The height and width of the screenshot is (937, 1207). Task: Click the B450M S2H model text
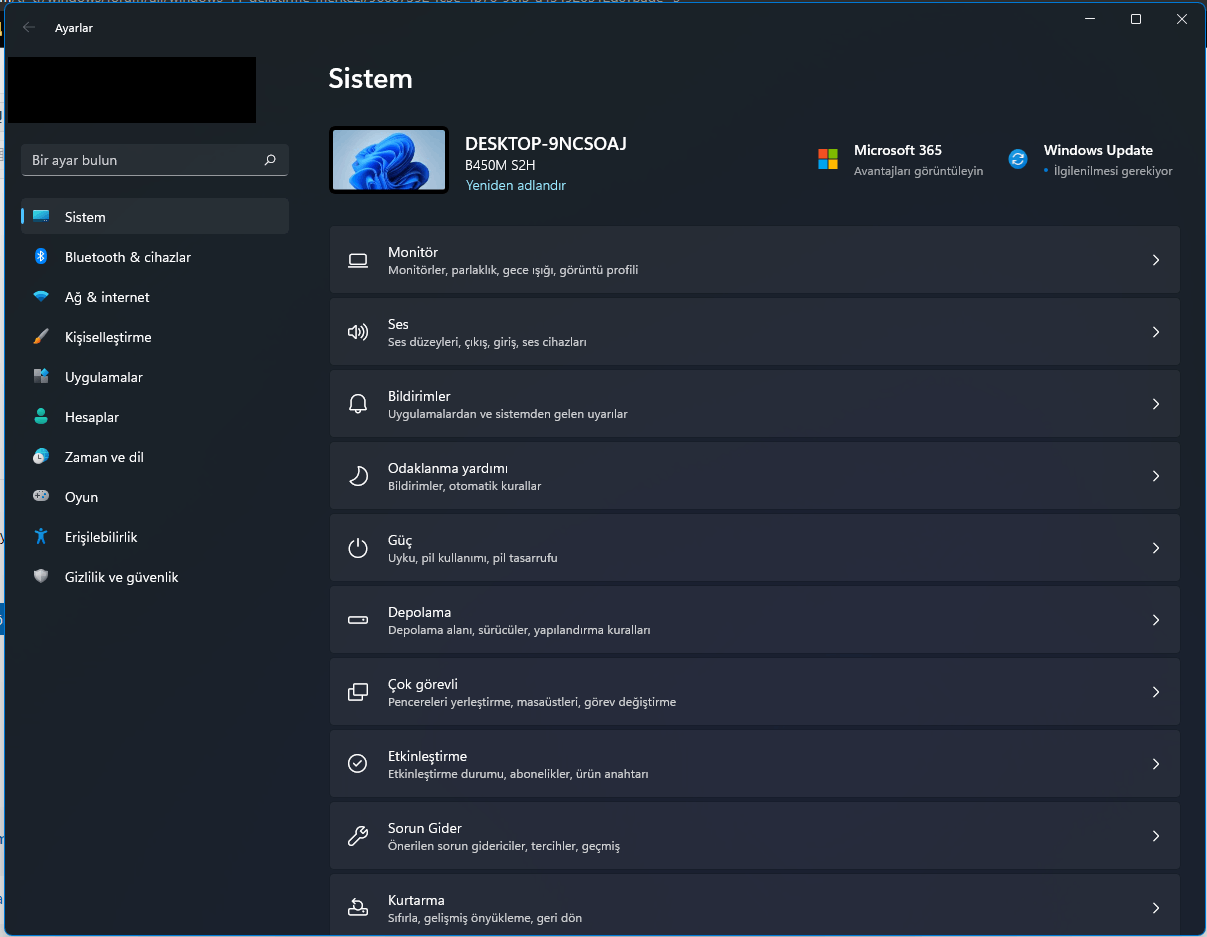coord(500,166)
